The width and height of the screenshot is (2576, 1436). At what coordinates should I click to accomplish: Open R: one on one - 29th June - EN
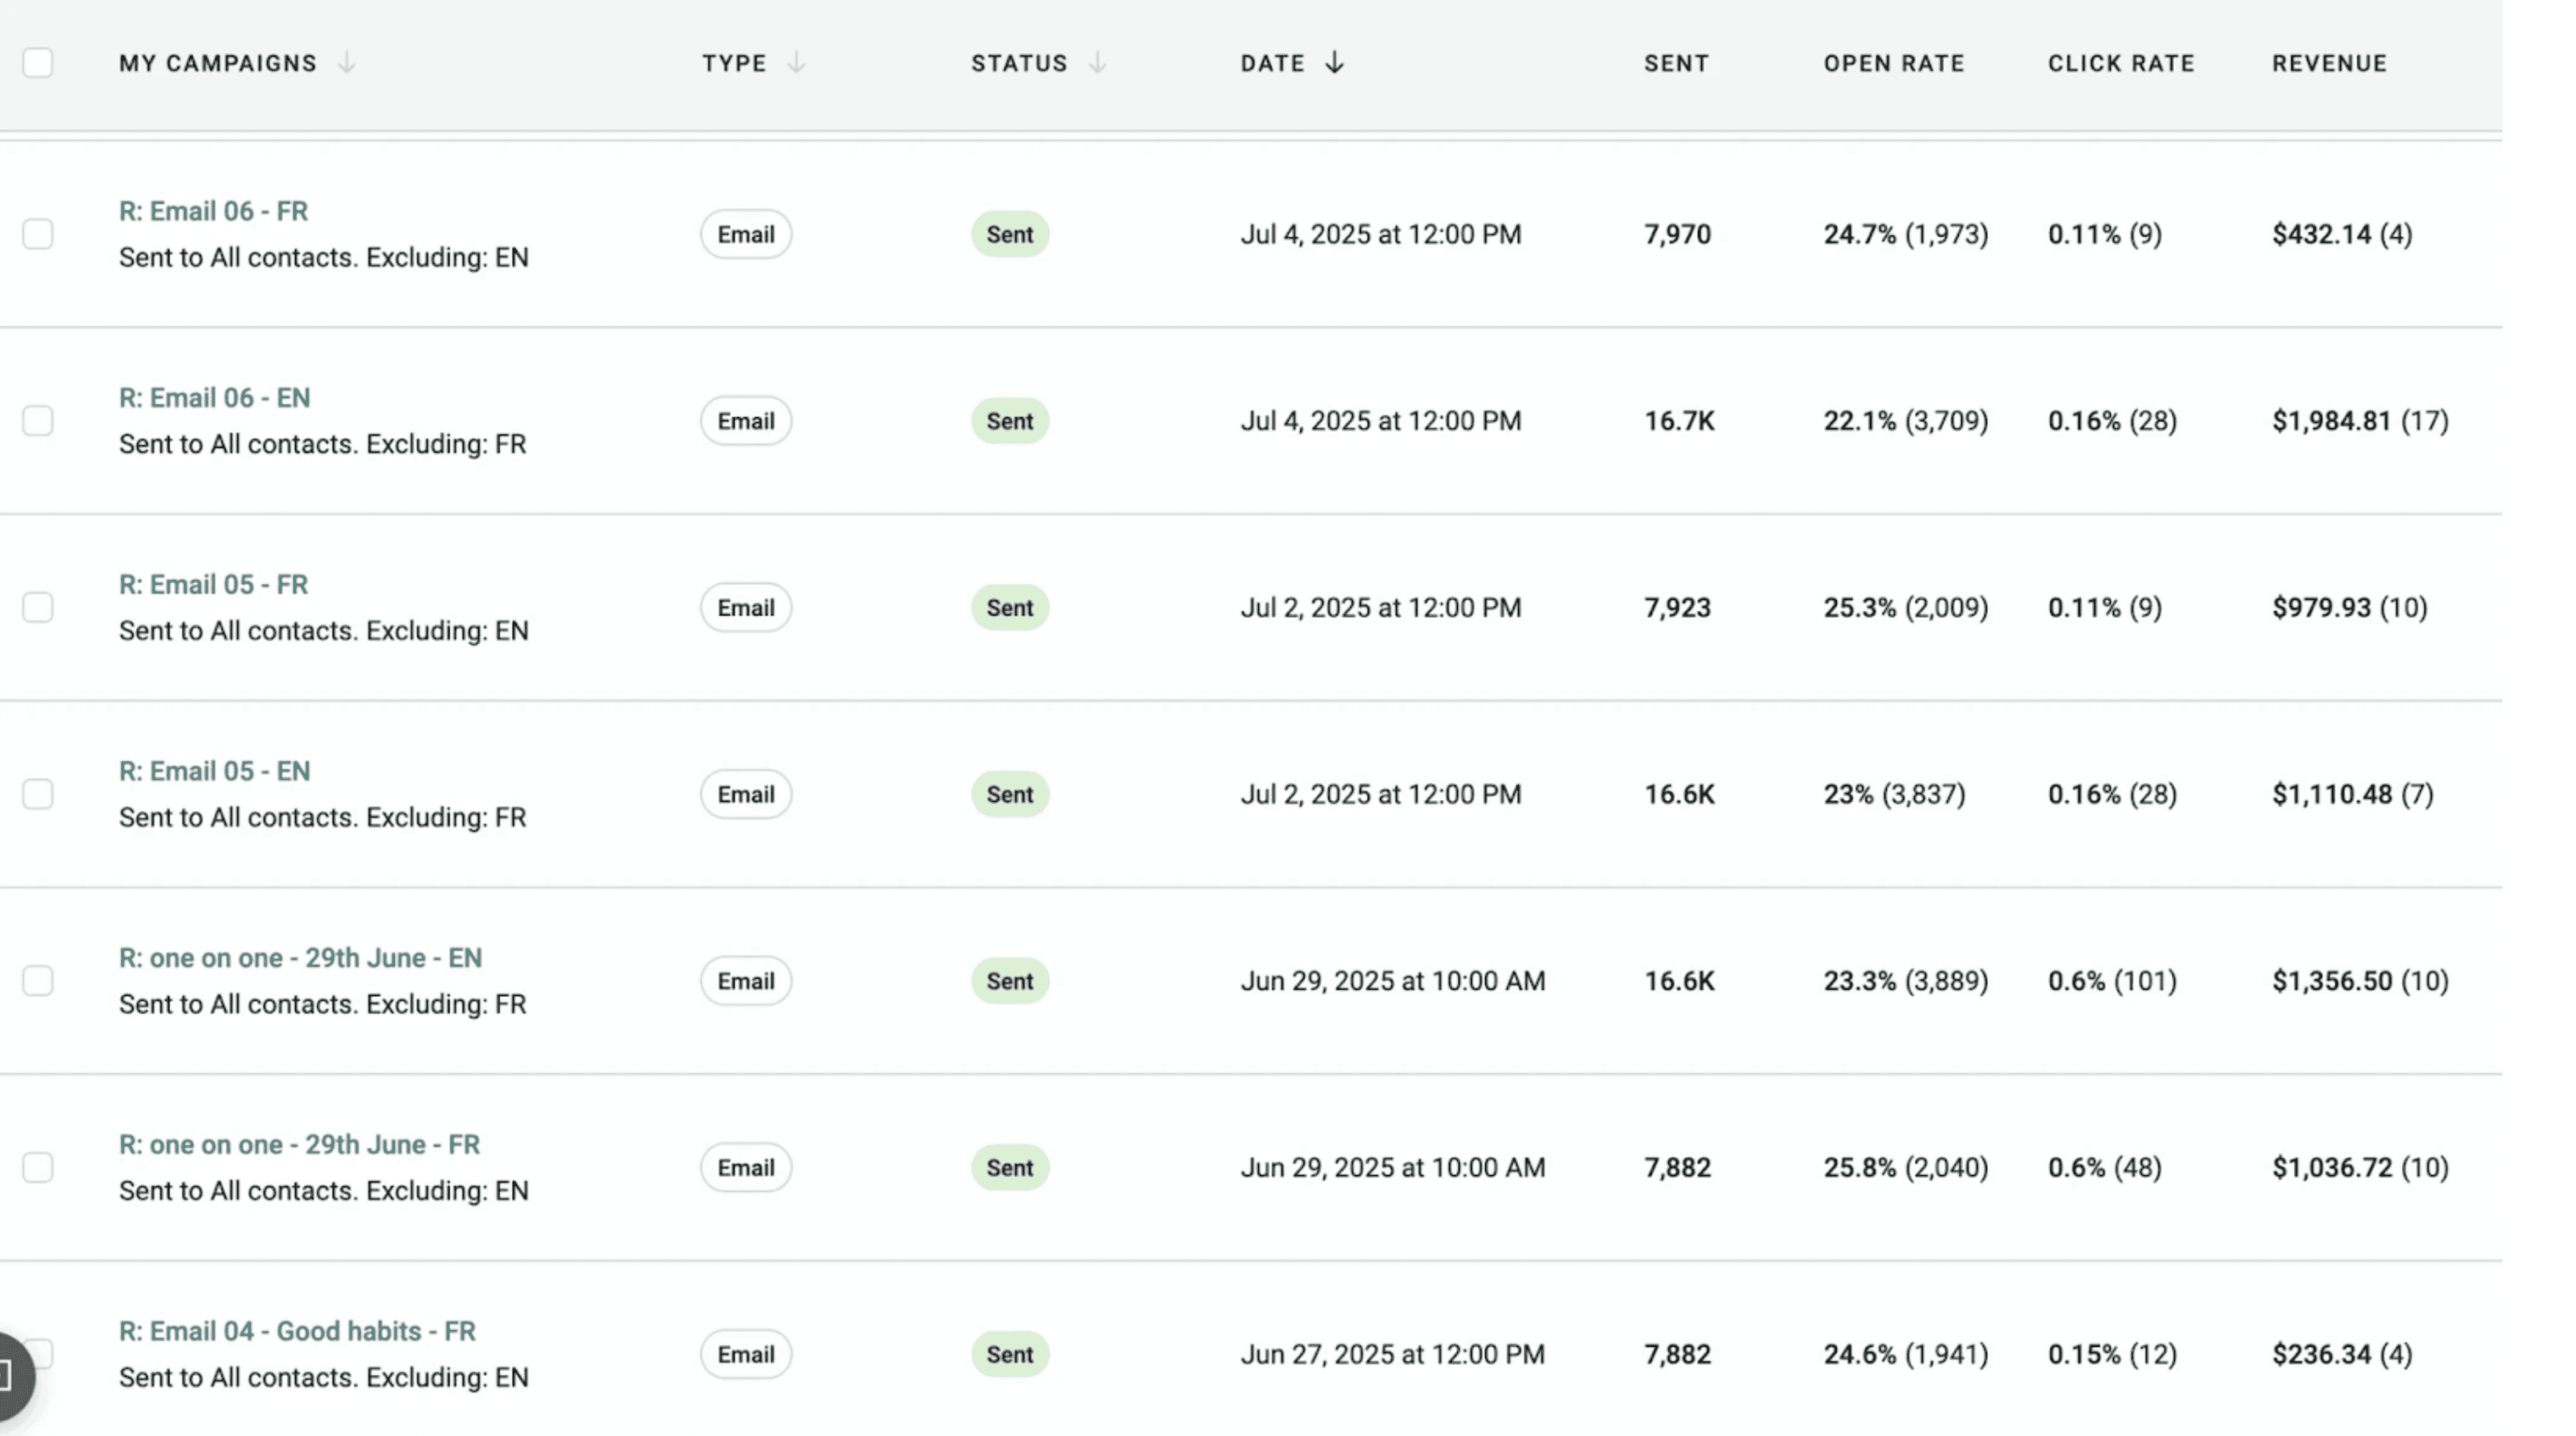pyautogui.click(x=300, y=958)
